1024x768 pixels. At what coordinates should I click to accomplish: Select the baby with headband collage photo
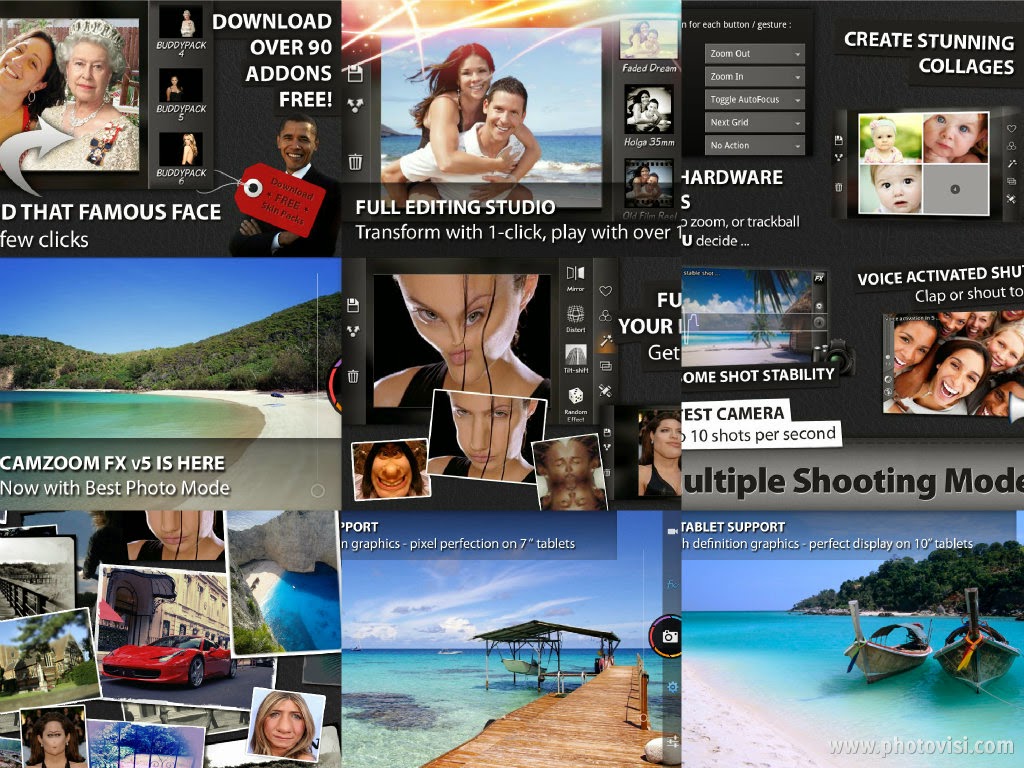[x=890, y=138]
